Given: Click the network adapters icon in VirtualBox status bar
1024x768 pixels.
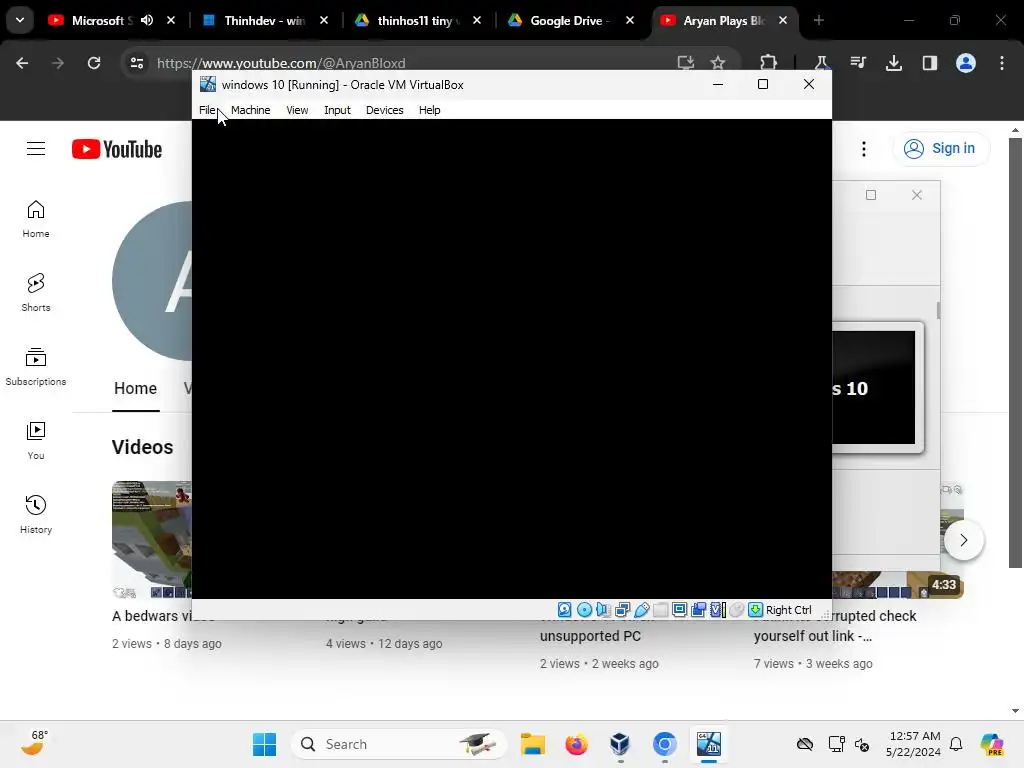Looking at the screenshot, I should (x=622, y=610).
